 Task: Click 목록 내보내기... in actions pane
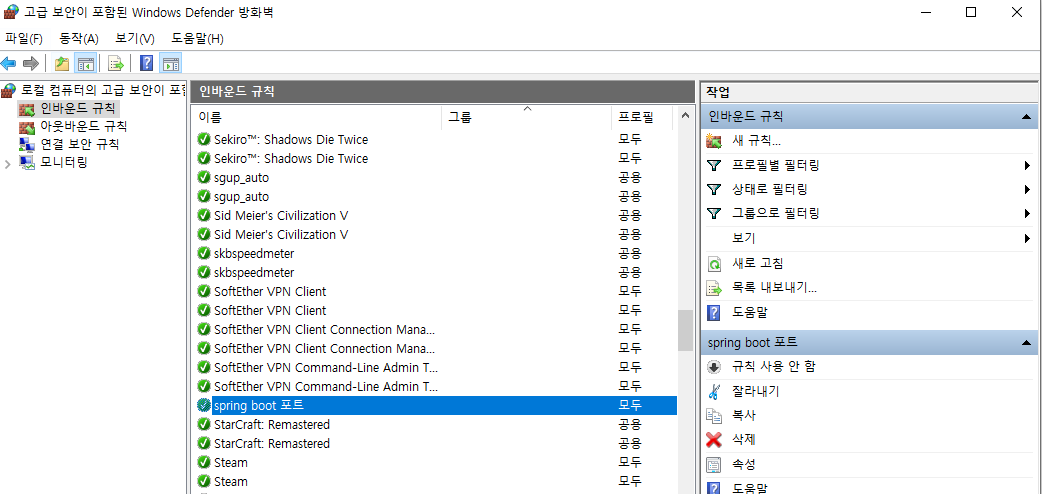coord(774,288)
